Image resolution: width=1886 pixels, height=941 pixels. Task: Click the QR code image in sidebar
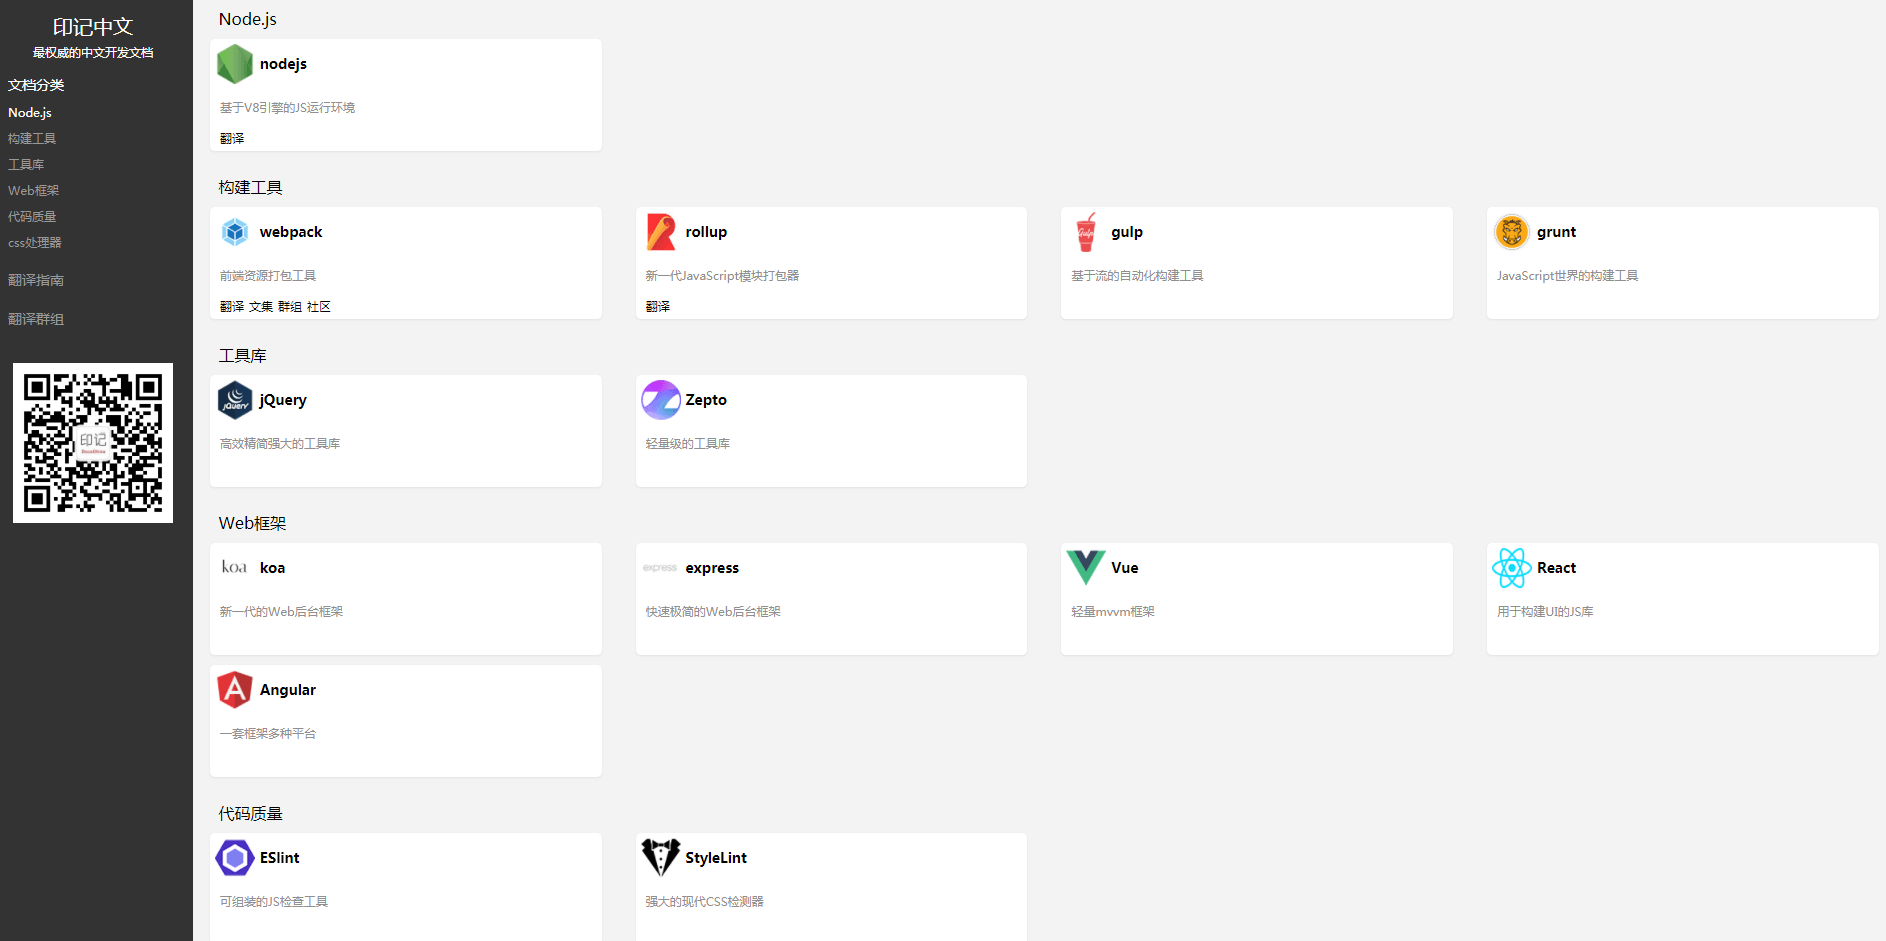coord(93,443)
